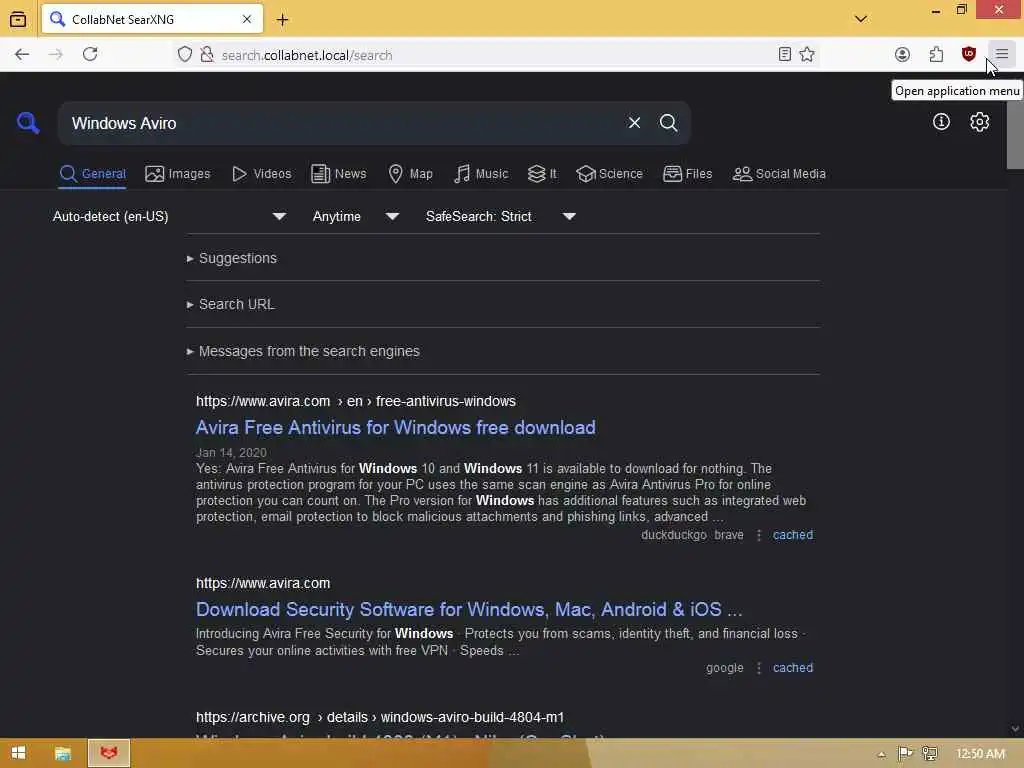
Task: Bookmark this page with the star
Action: (807, 54)
